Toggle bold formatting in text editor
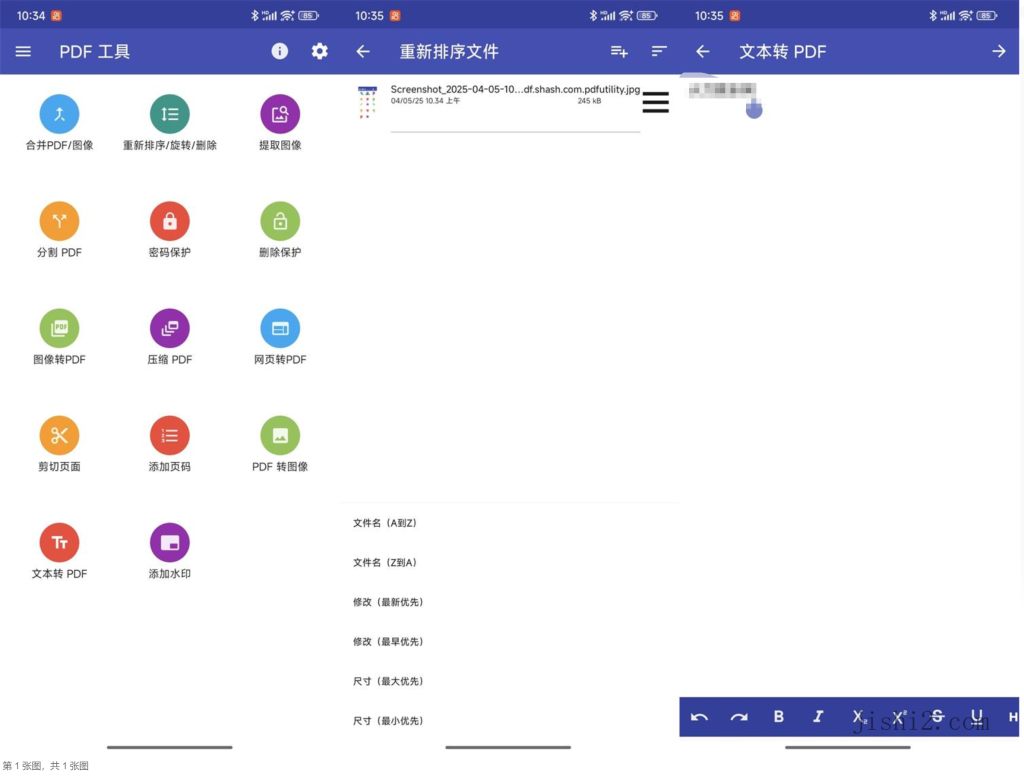Viewport: 1024px width, 776px height. coord(778,717)
